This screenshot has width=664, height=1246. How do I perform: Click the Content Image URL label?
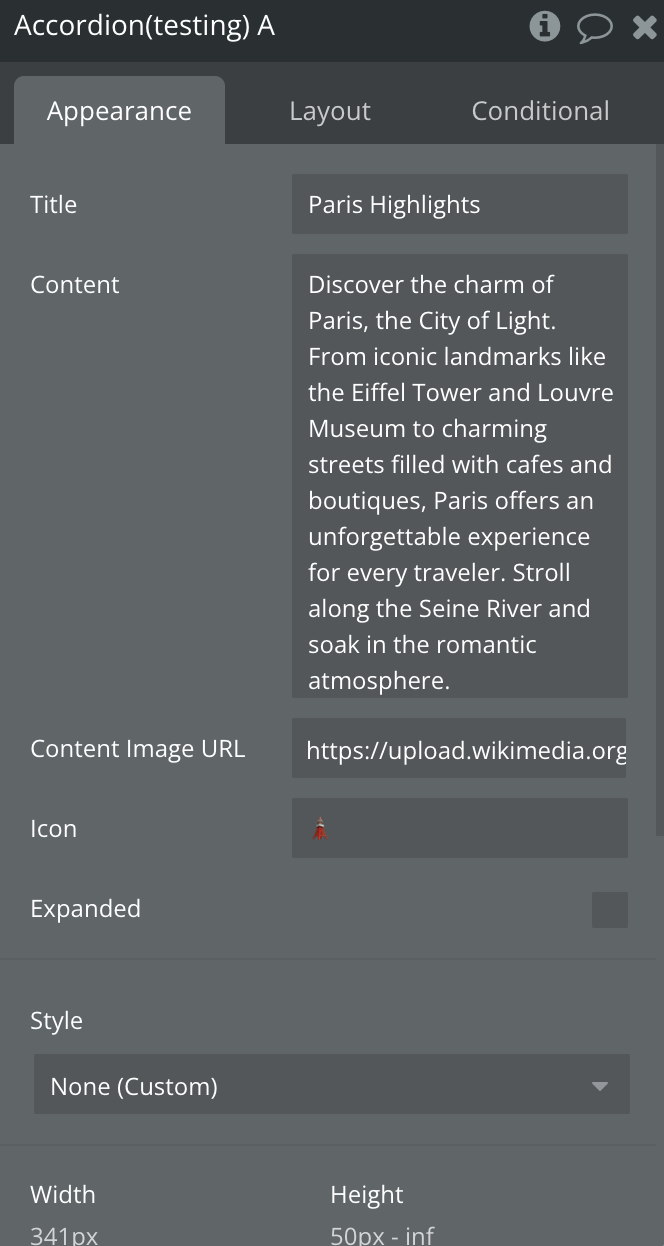pos(138,749)
